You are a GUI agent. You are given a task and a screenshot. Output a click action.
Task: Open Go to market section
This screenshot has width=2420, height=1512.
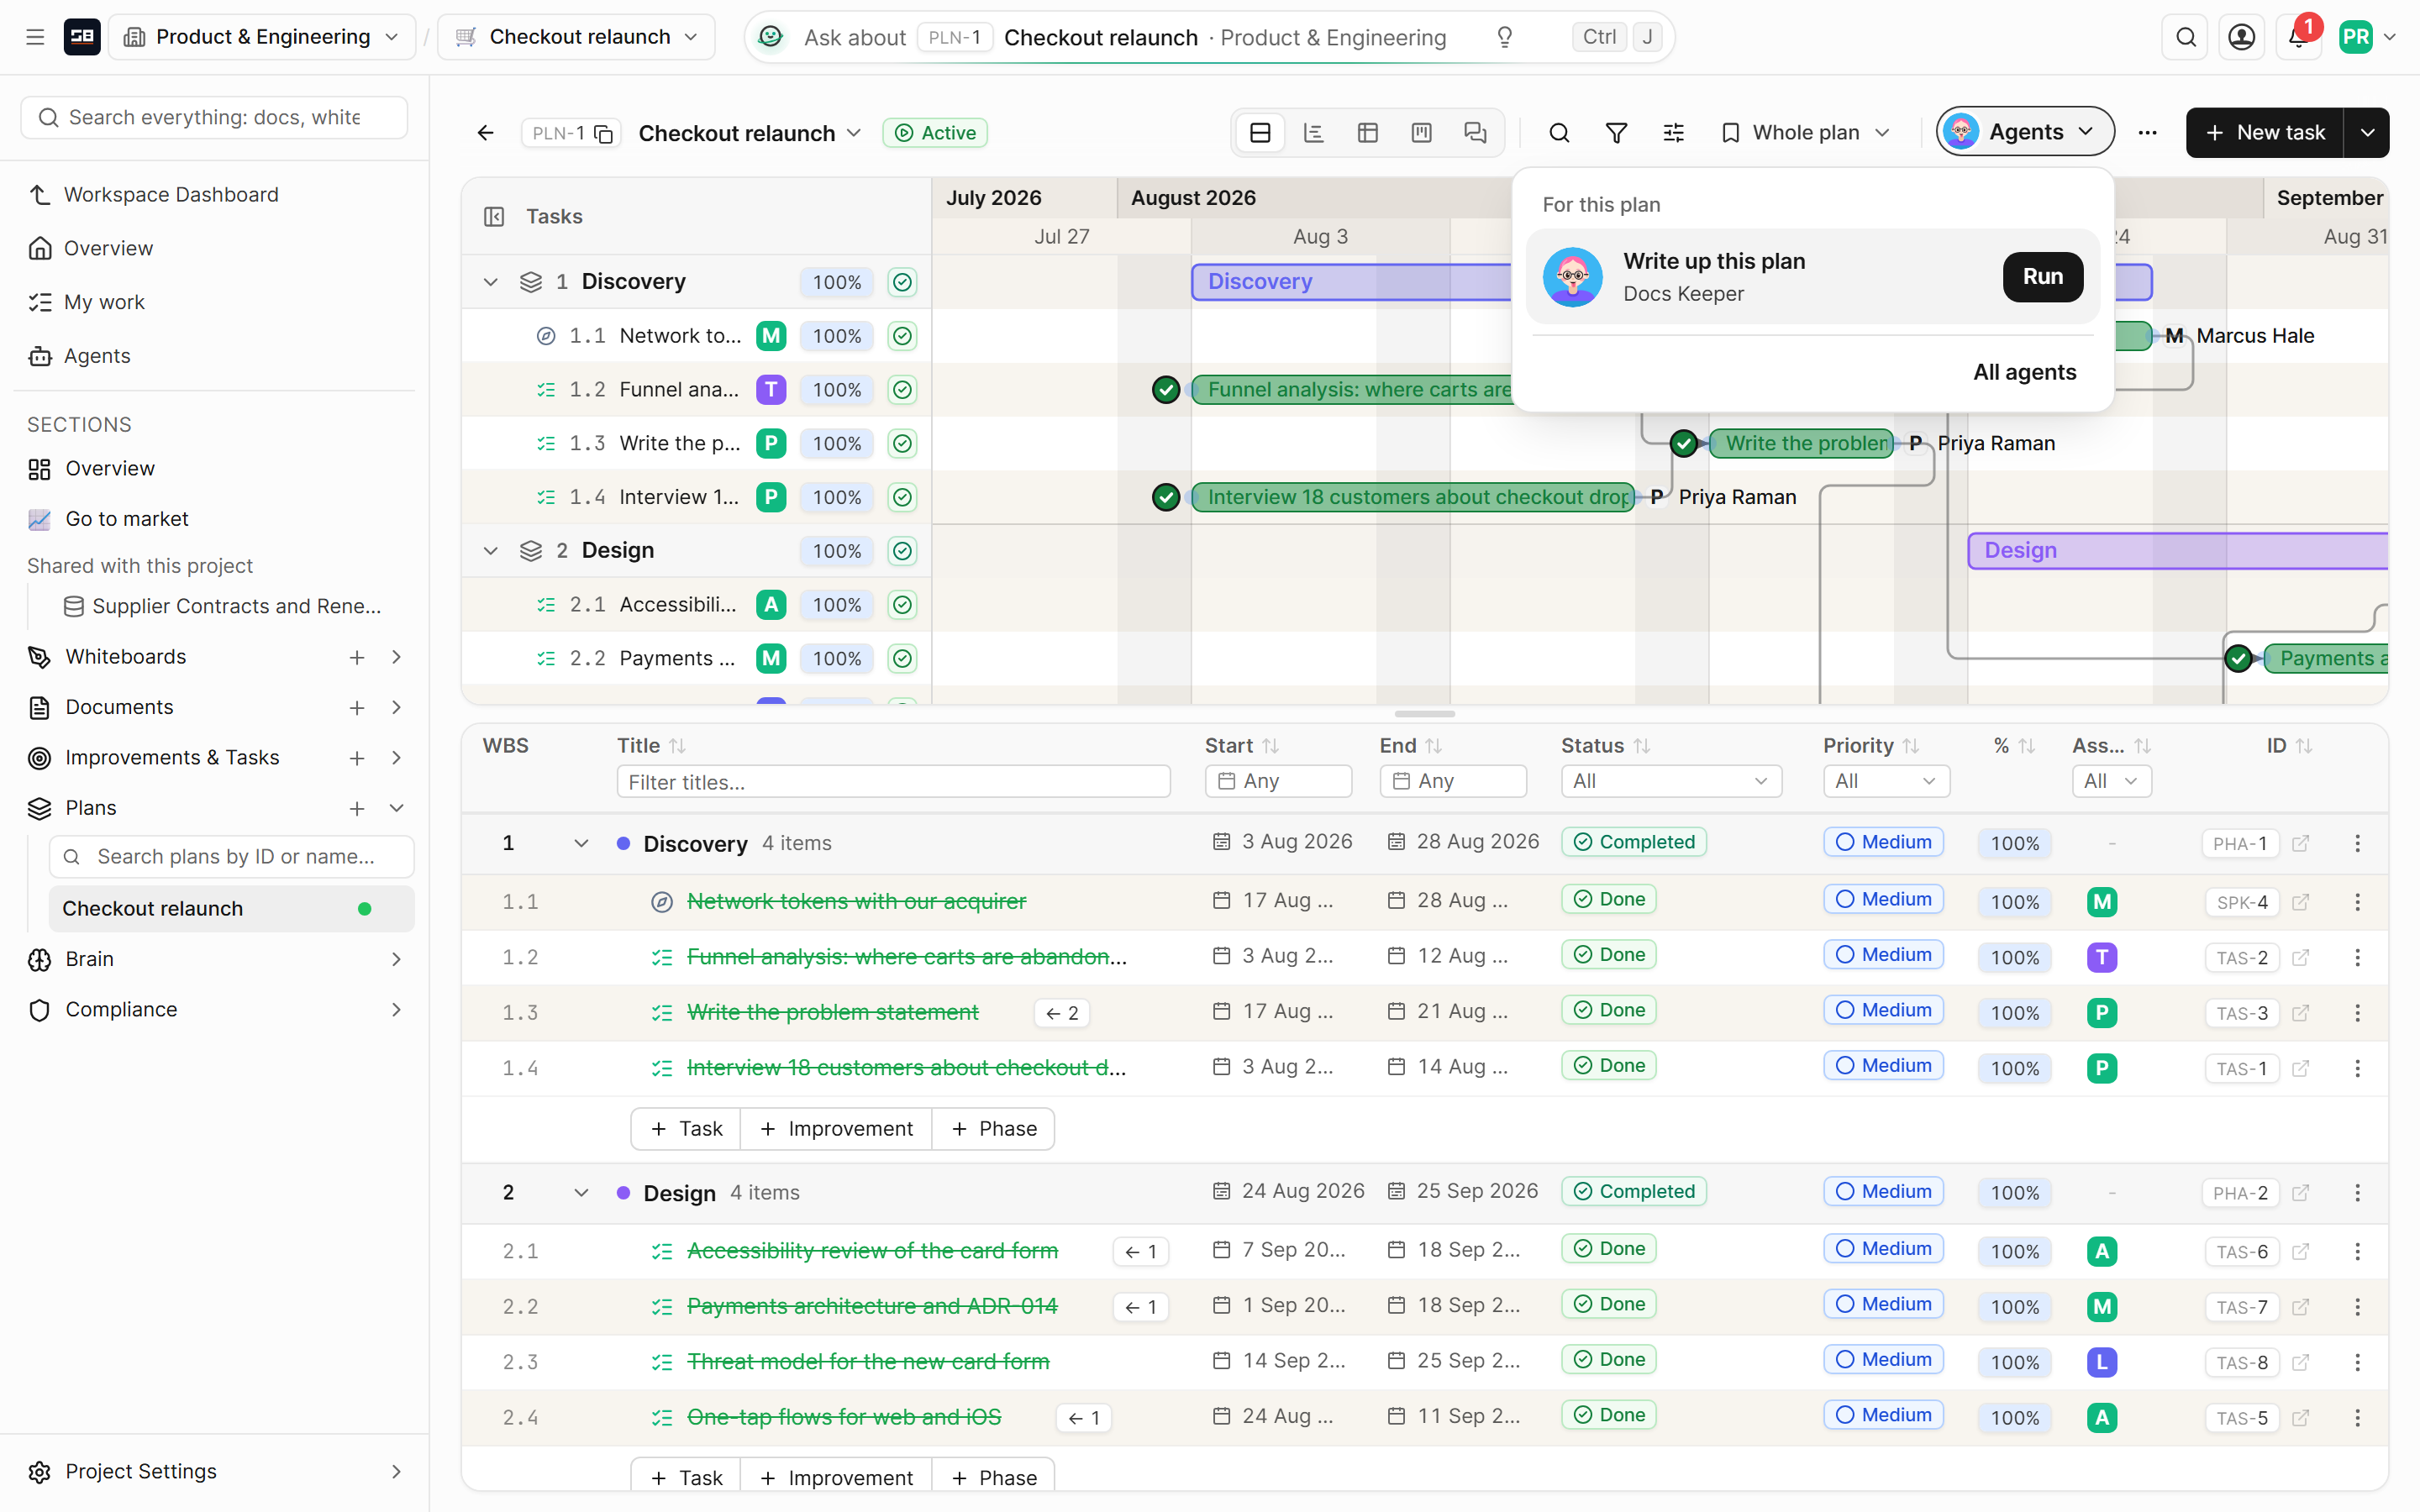(x=127, y=519)
